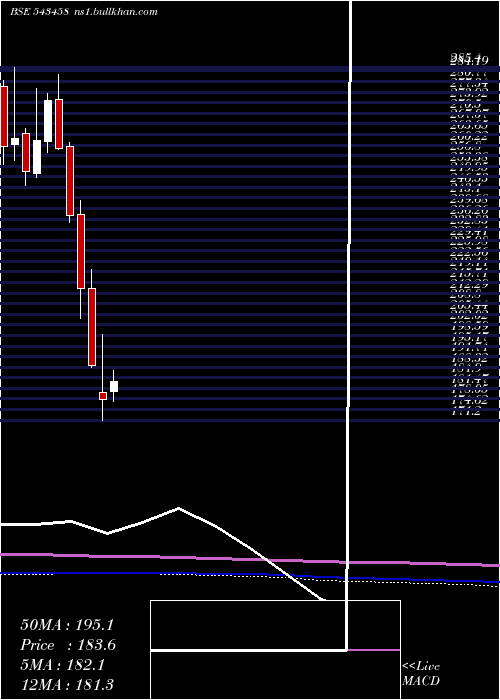Click the ns1.bullkhan.com watermark text

(x=116, y=12)
